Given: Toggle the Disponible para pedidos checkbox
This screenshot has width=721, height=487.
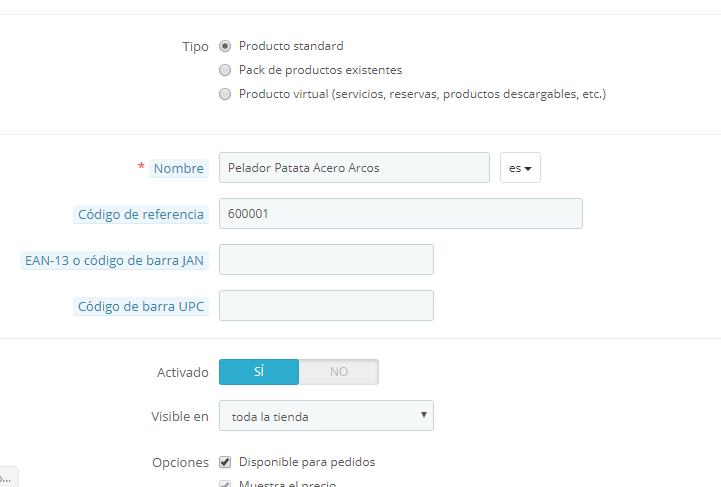Looking at the screenshot, I should (x=225, y=462).
